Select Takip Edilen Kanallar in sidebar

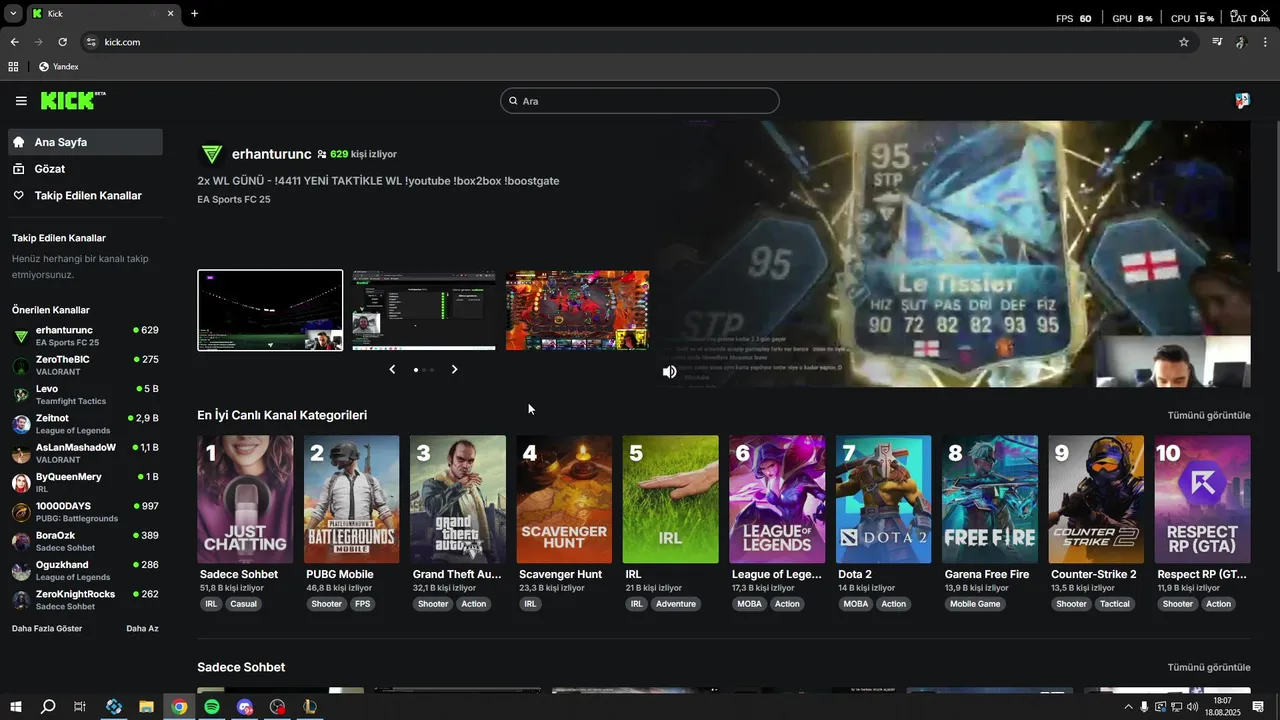click(x=85, y=196)
